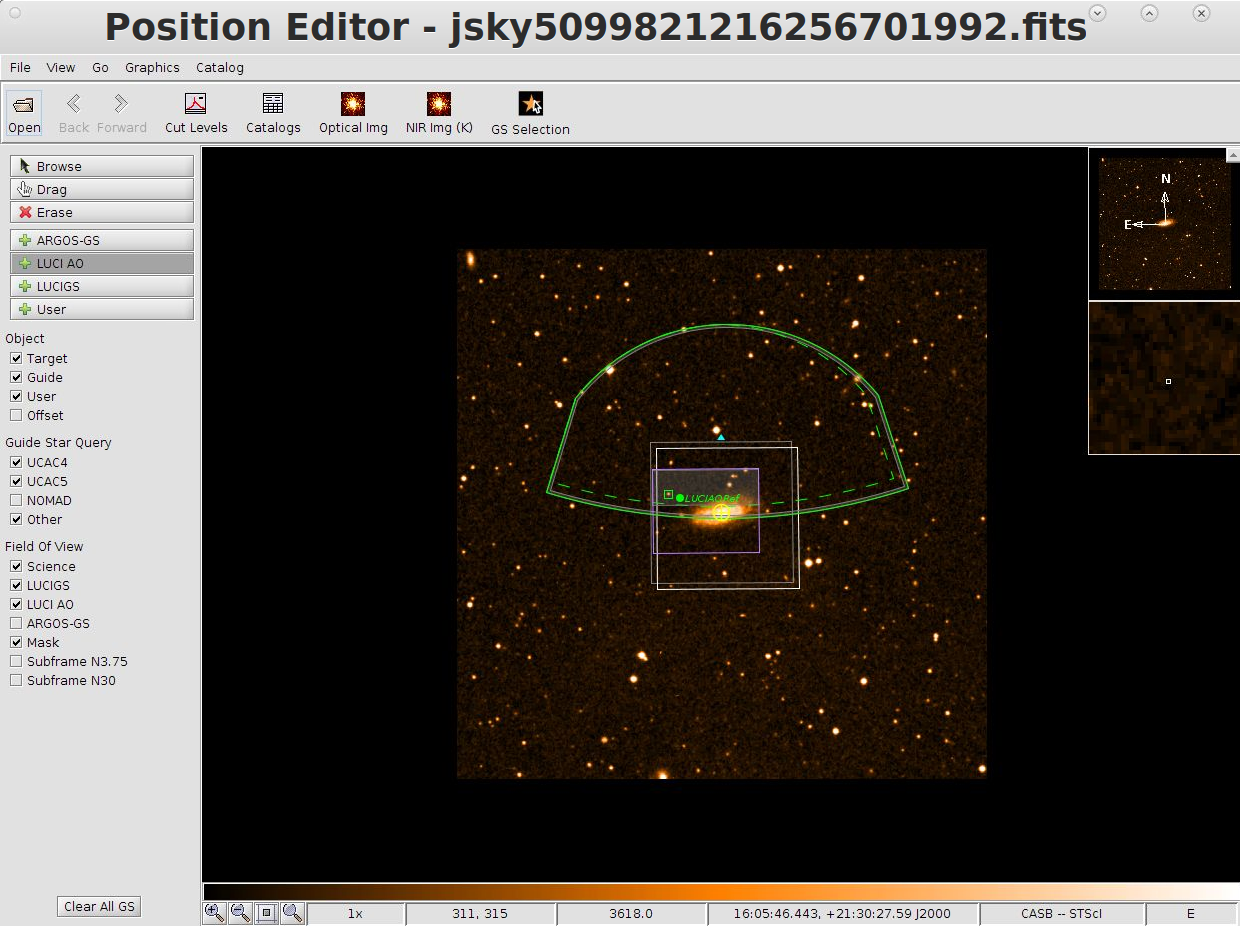Add a User position
The image size is (1240, 926).
coord(102,309)
